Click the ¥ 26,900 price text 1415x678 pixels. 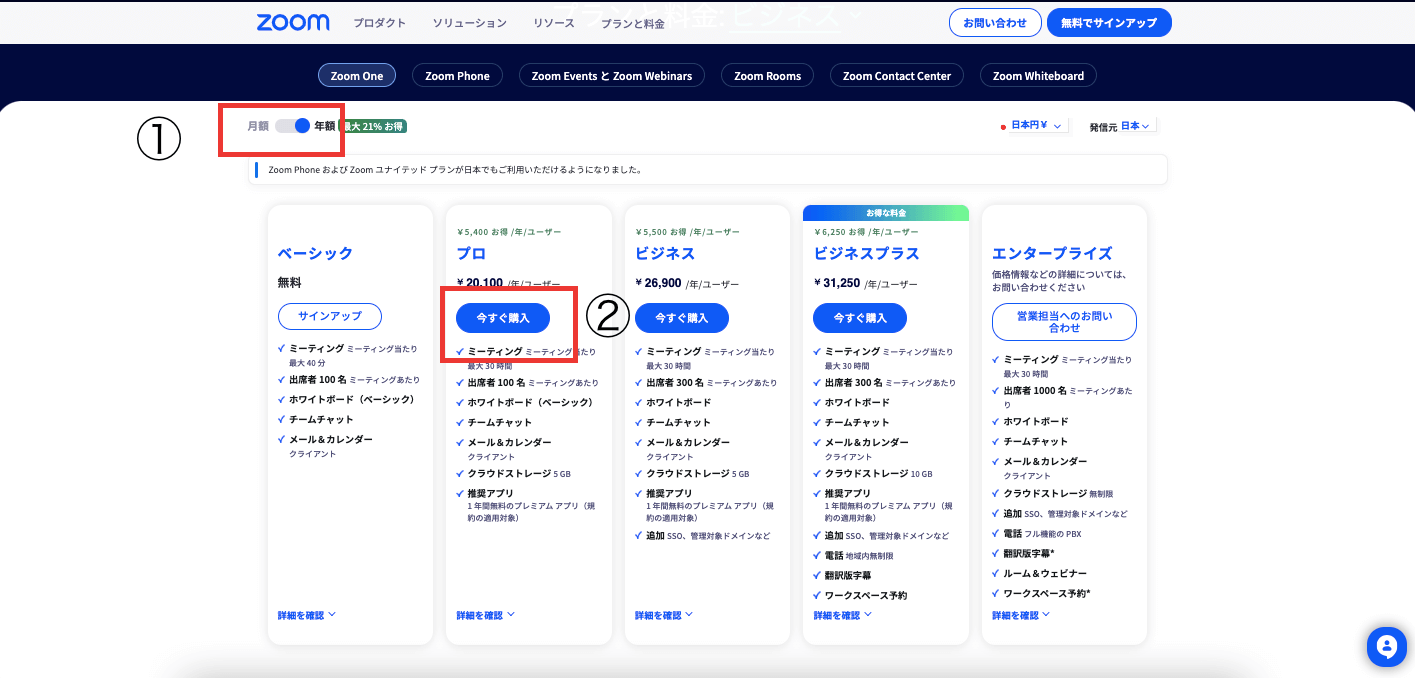(x=659, y=283)
